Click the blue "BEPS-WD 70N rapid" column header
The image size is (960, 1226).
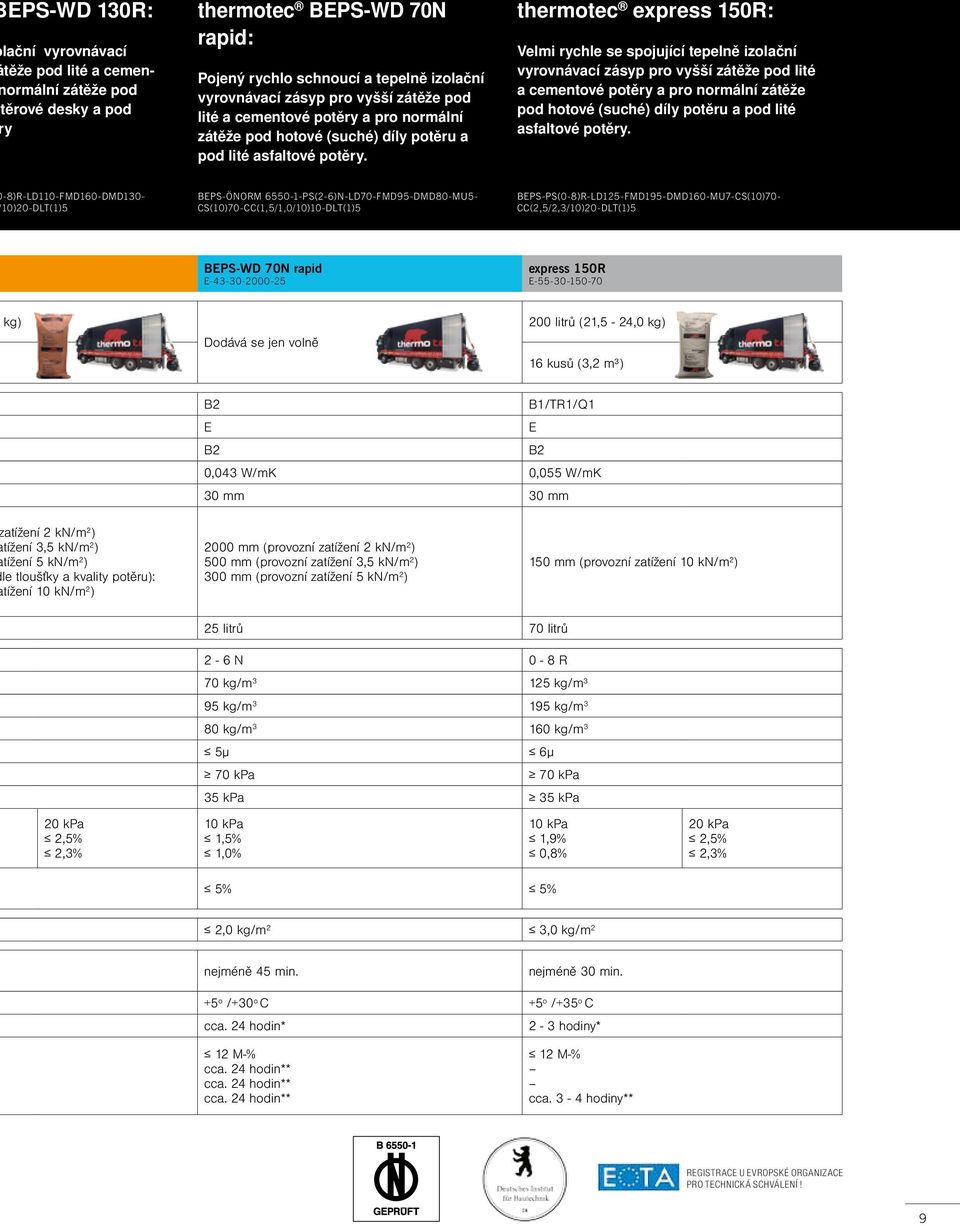coord(359,273)
